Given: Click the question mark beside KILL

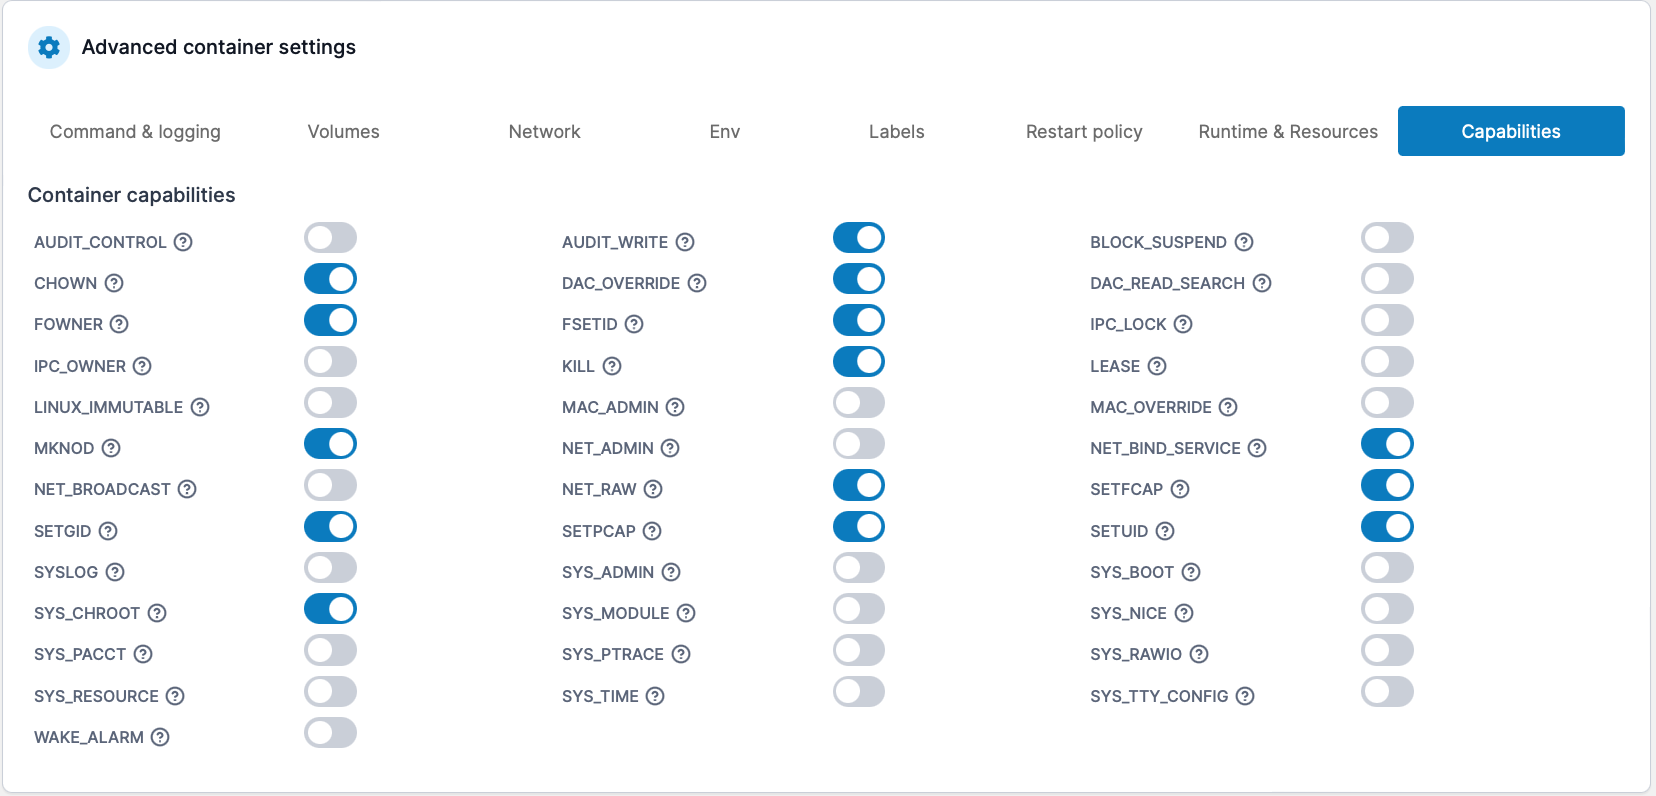Looking at the screenshot, I should click(x=613, y=366).
